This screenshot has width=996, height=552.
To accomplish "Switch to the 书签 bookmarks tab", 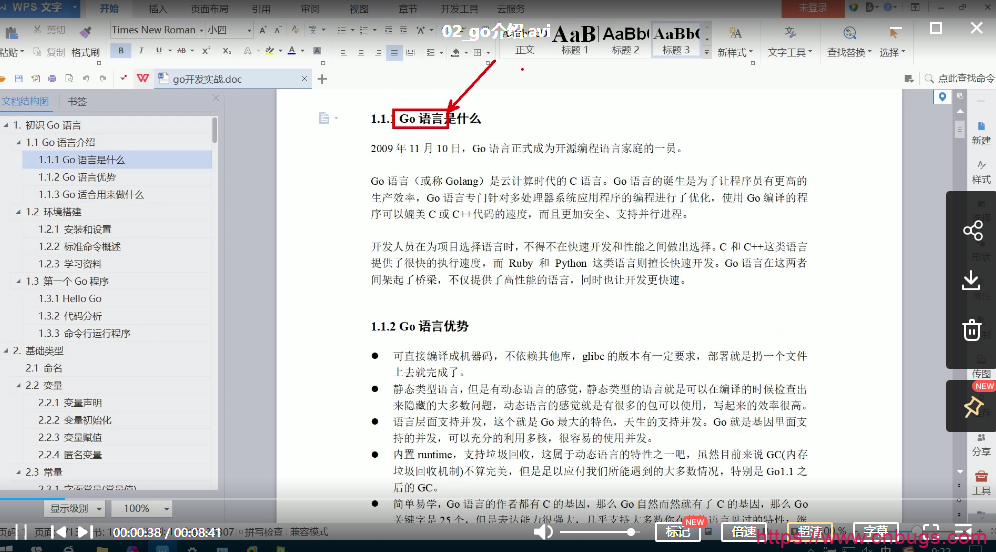I will 77,101.
